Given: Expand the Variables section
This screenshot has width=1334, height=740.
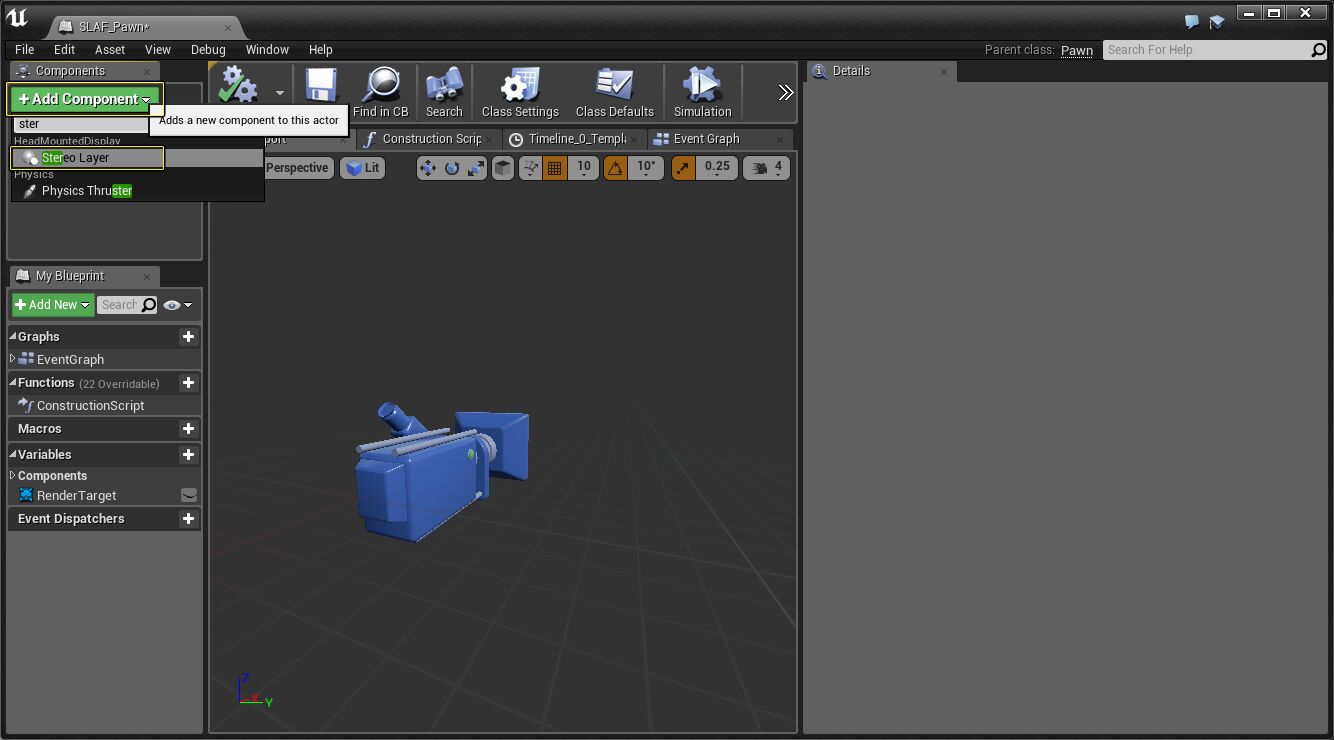Looking at the screenshot, I should click(42, 454).
